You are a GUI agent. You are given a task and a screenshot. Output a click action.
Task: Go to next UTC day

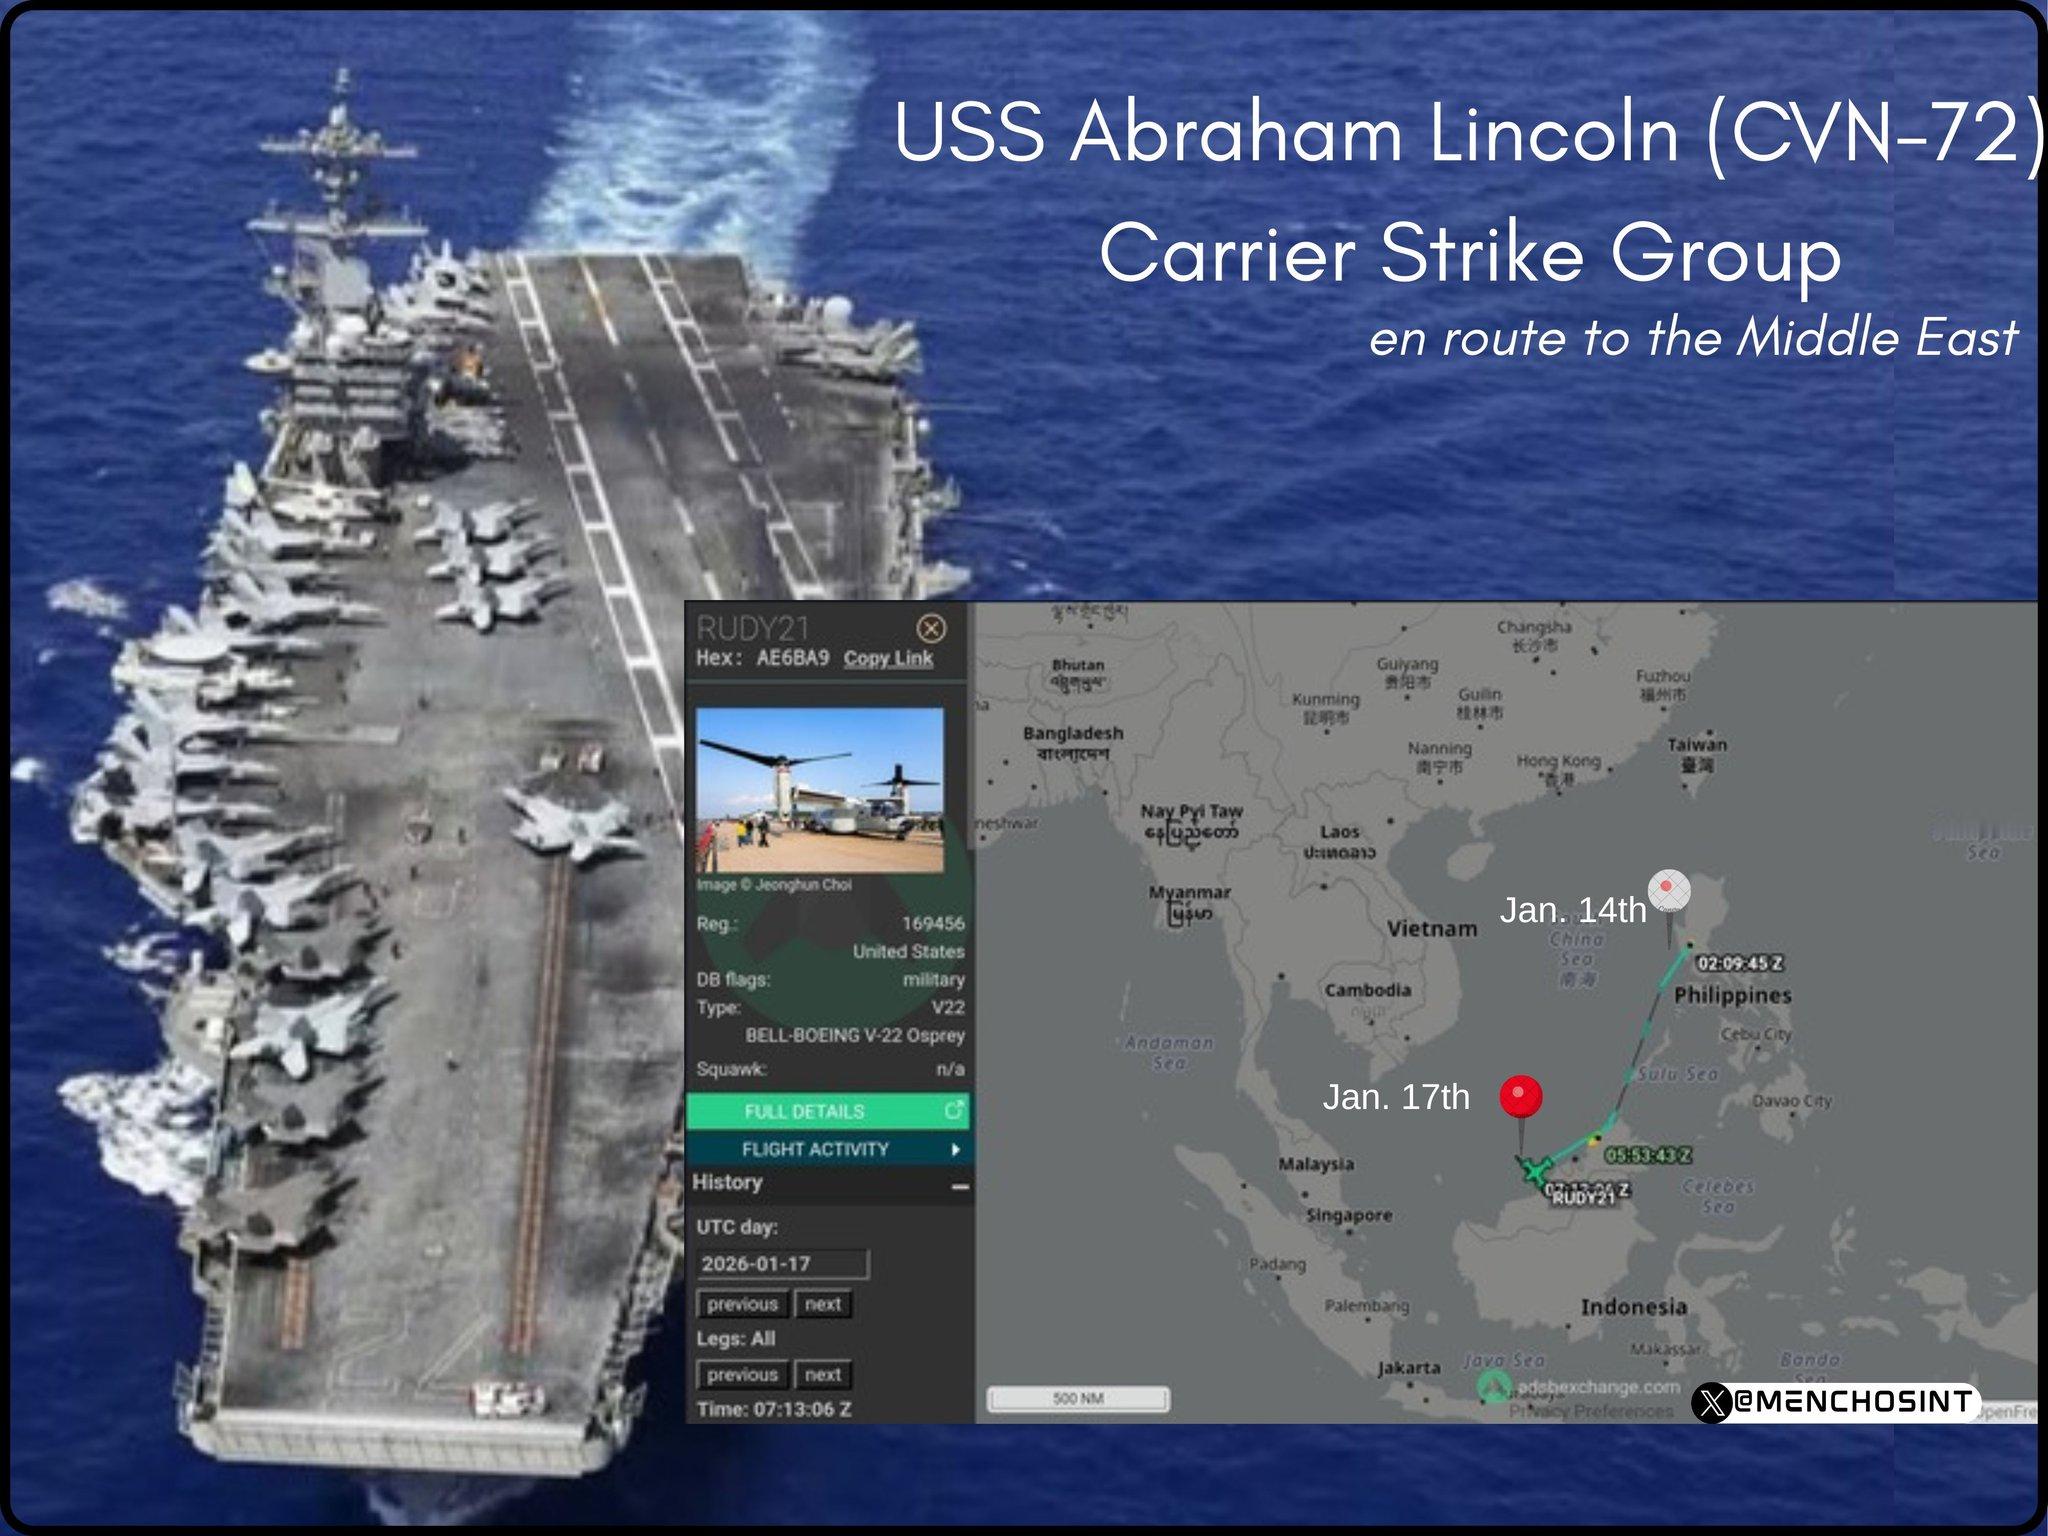coord(823,1304)
